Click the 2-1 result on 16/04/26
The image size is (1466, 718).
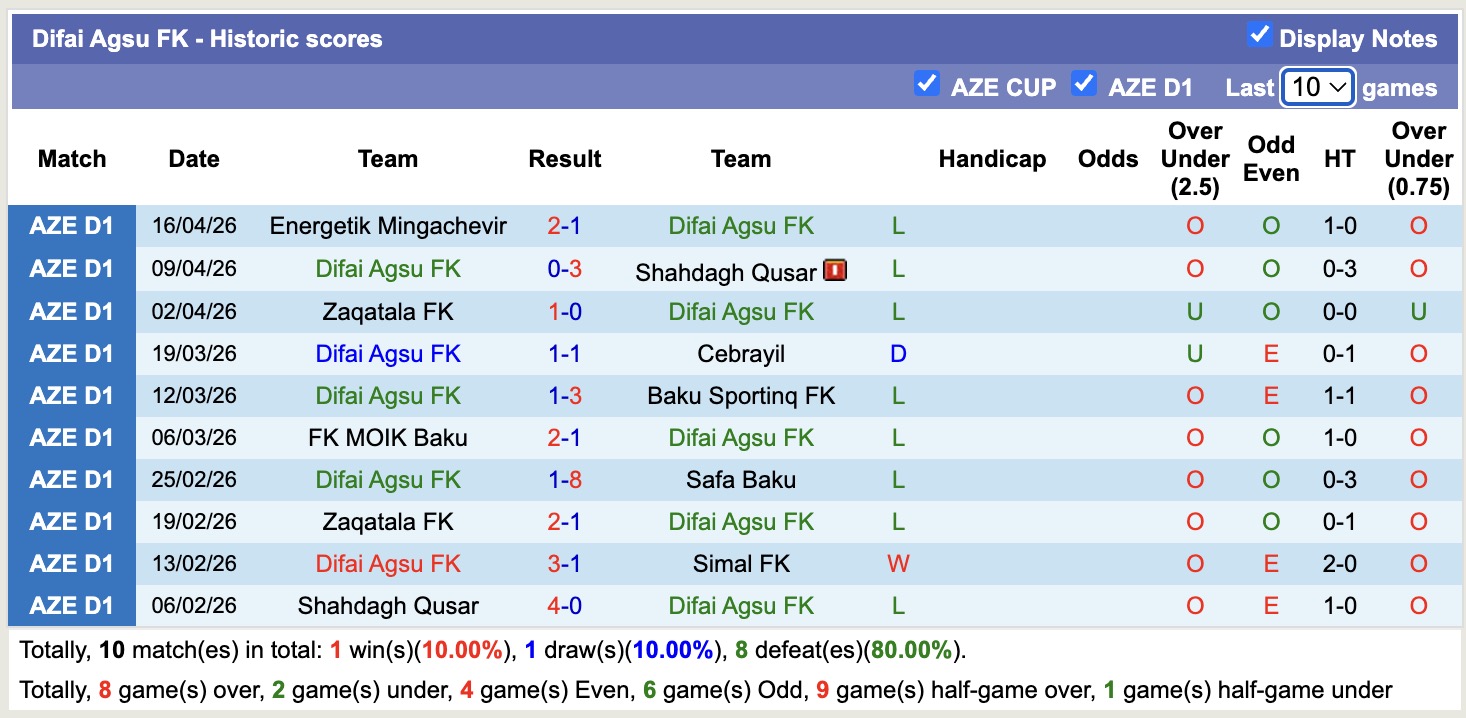(565, 227)
